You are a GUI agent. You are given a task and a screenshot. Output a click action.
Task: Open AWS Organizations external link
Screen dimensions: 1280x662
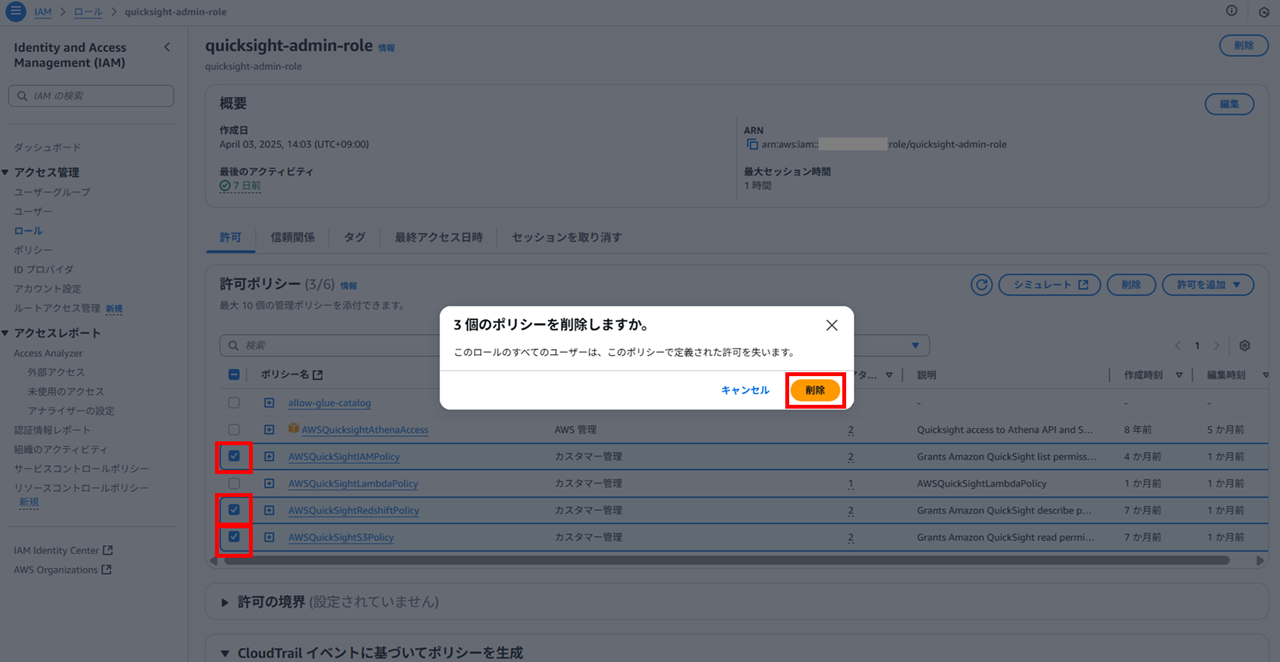click(62, 570)
